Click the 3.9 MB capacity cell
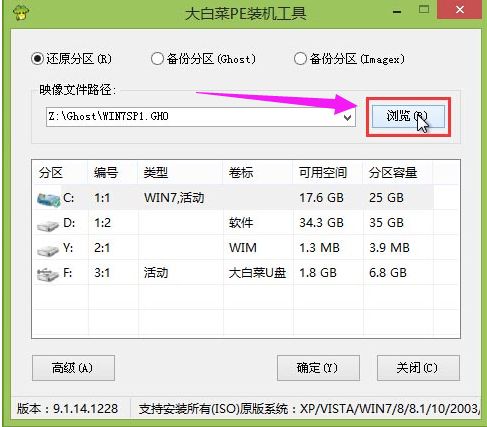The height and width of the screenshot is (427, 487). pos(389,248)
